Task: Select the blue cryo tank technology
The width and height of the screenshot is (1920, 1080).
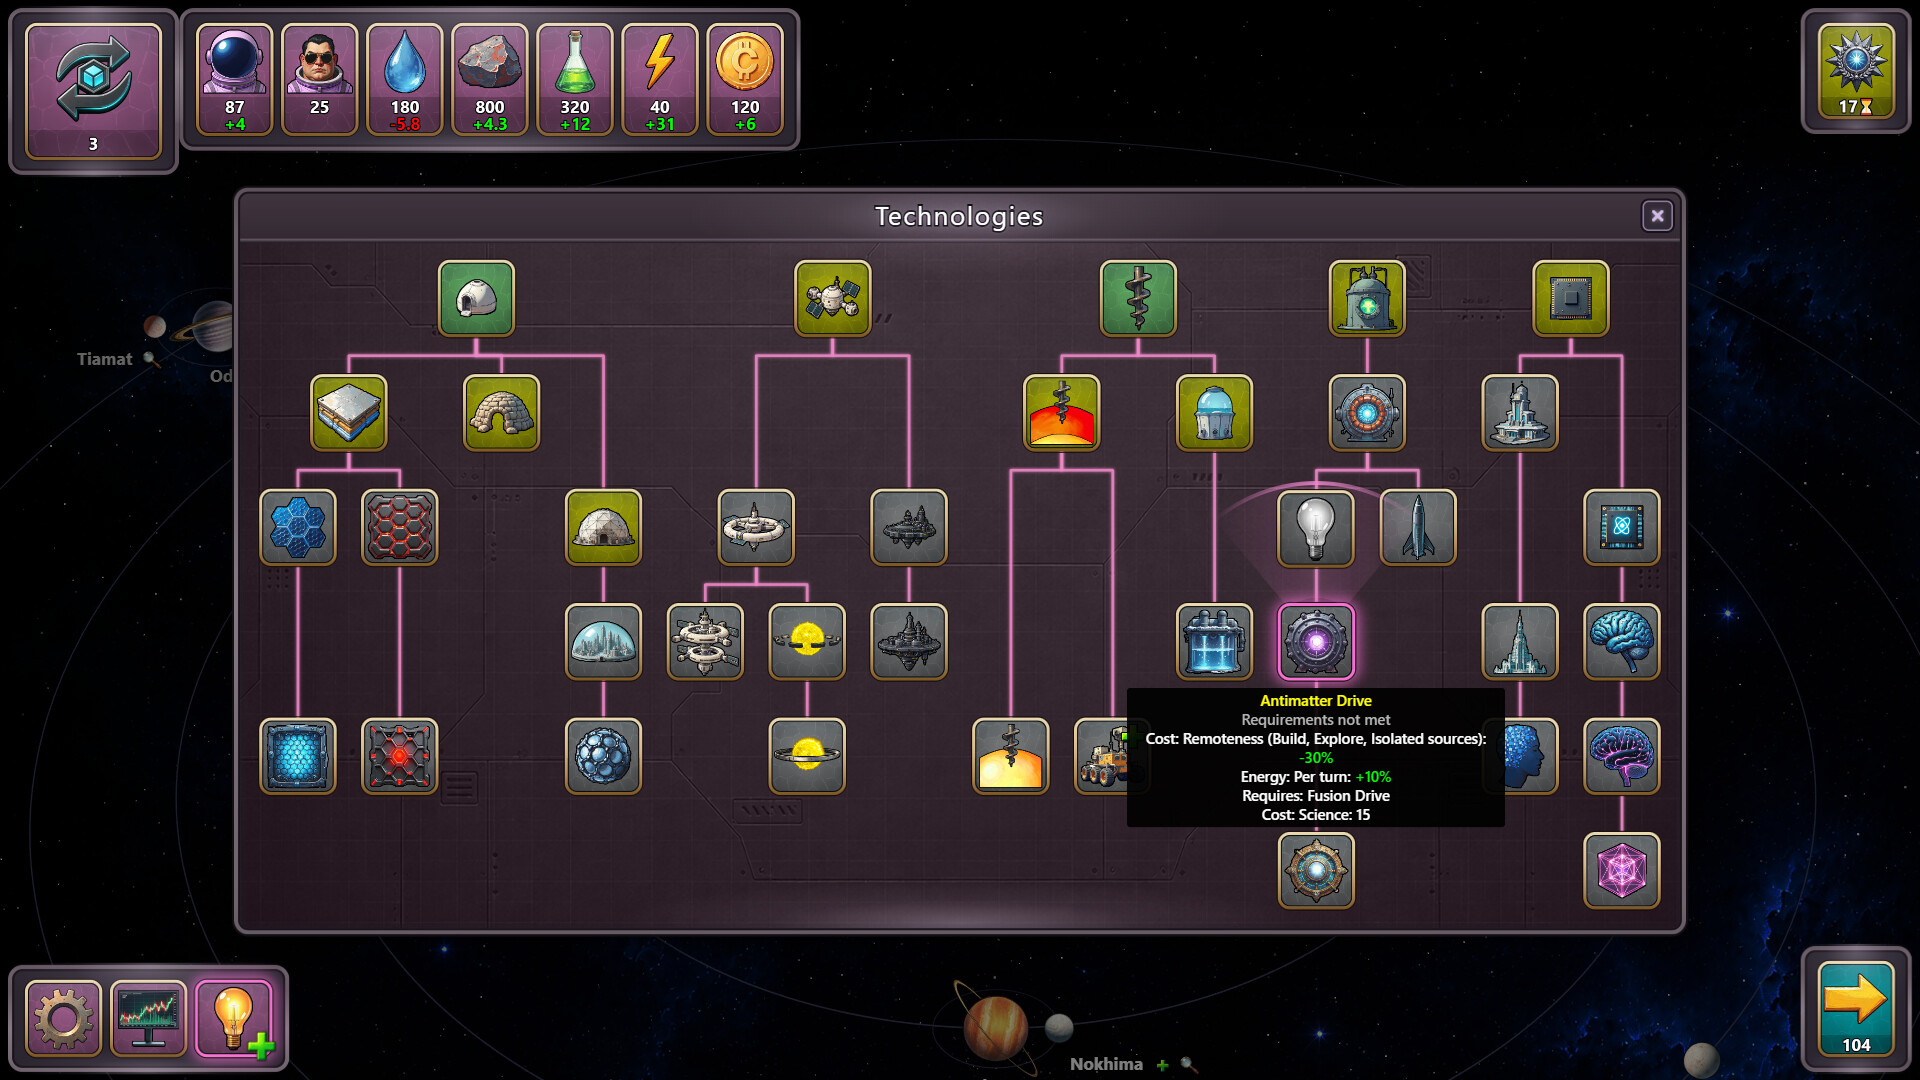Action: [1215, 642]
